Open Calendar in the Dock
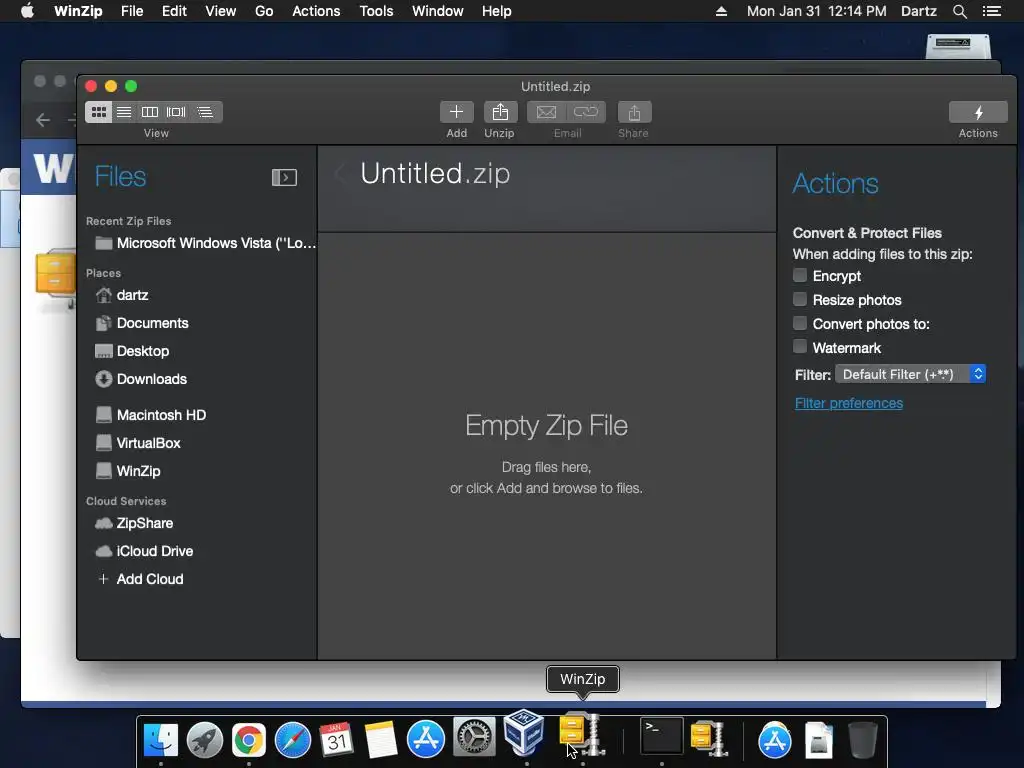1024x768 pixels. [x=337, y=740]
